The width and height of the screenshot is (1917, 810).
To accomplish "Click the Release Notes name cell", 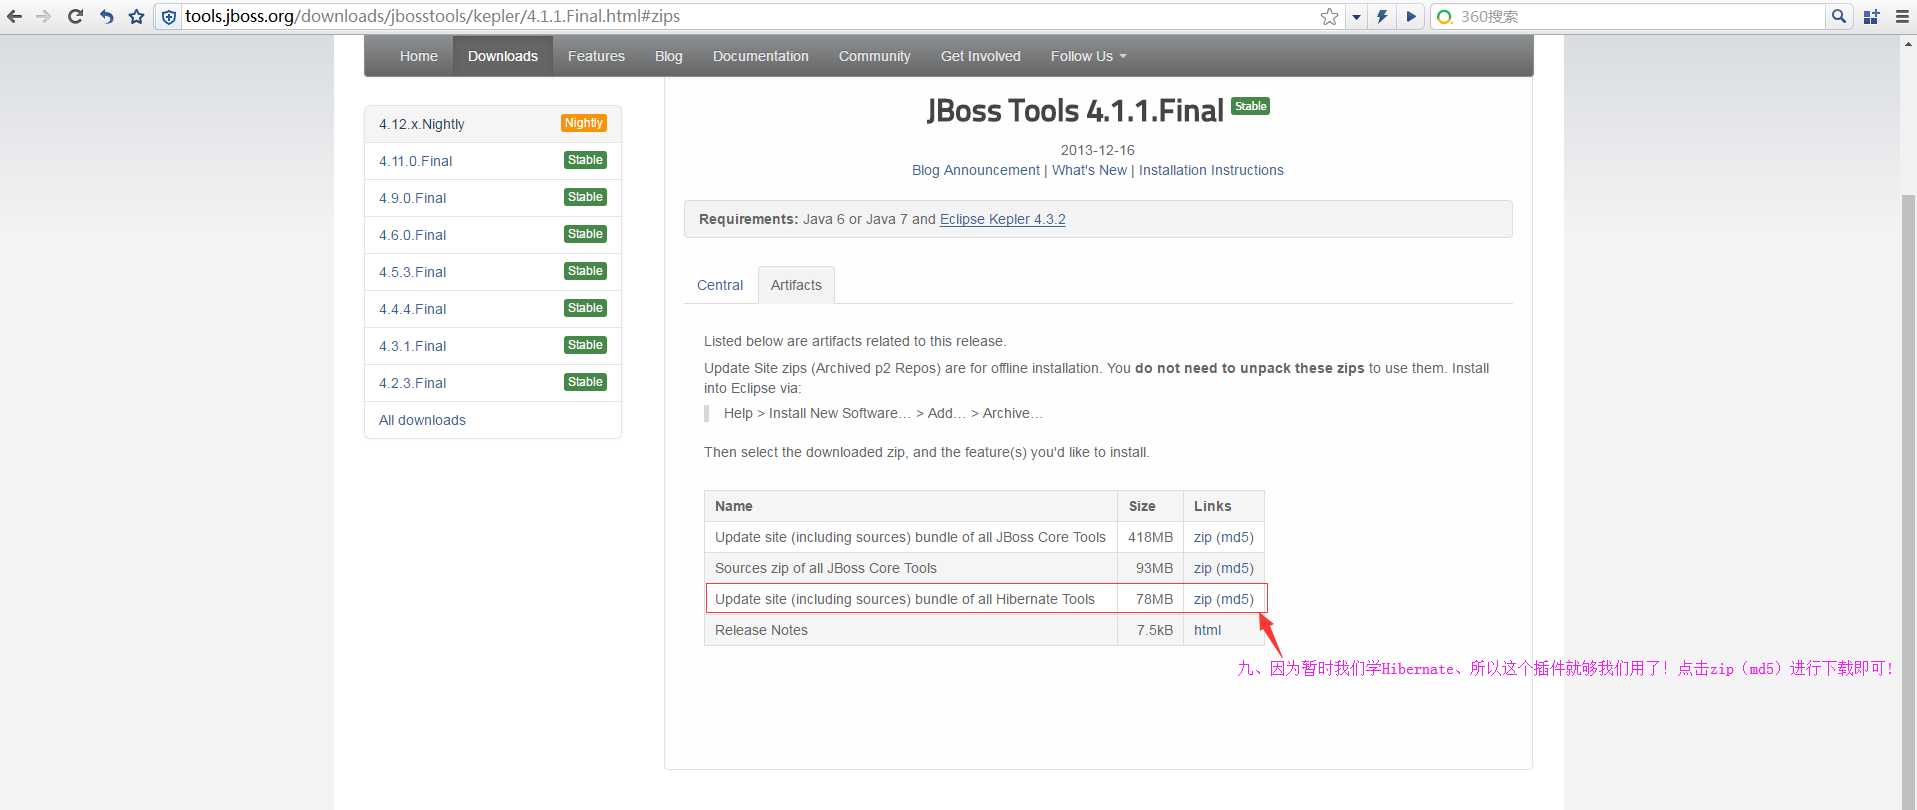I will pyautogui.click(x=911, y=630).
